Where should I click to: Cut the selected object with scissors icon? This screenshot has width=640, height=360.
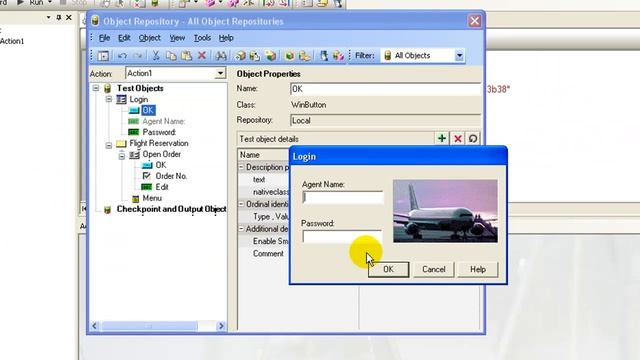tap(156, 56)
